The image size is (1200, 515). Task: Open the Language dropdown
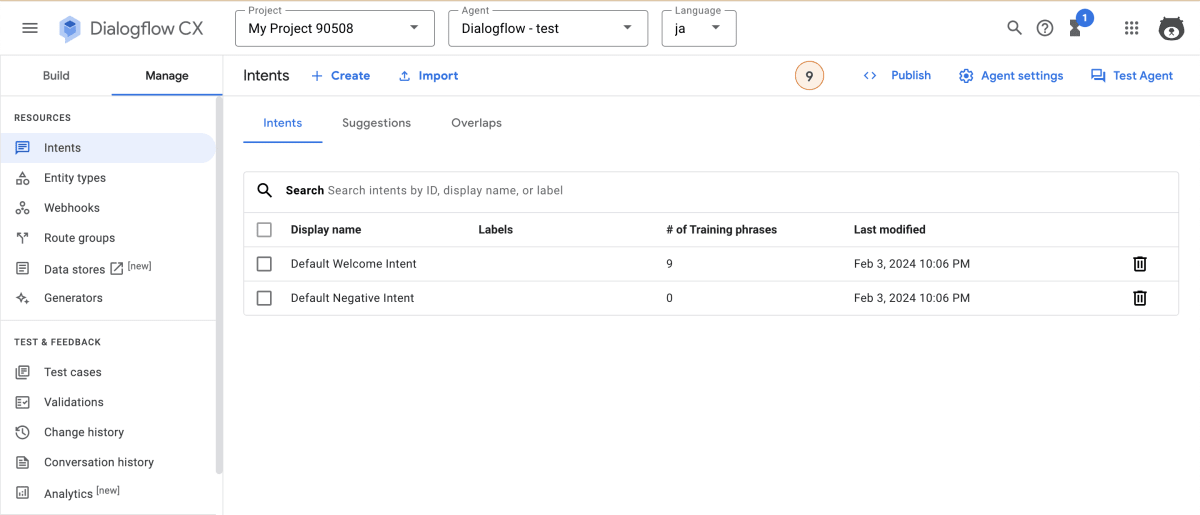coord(699,28)
